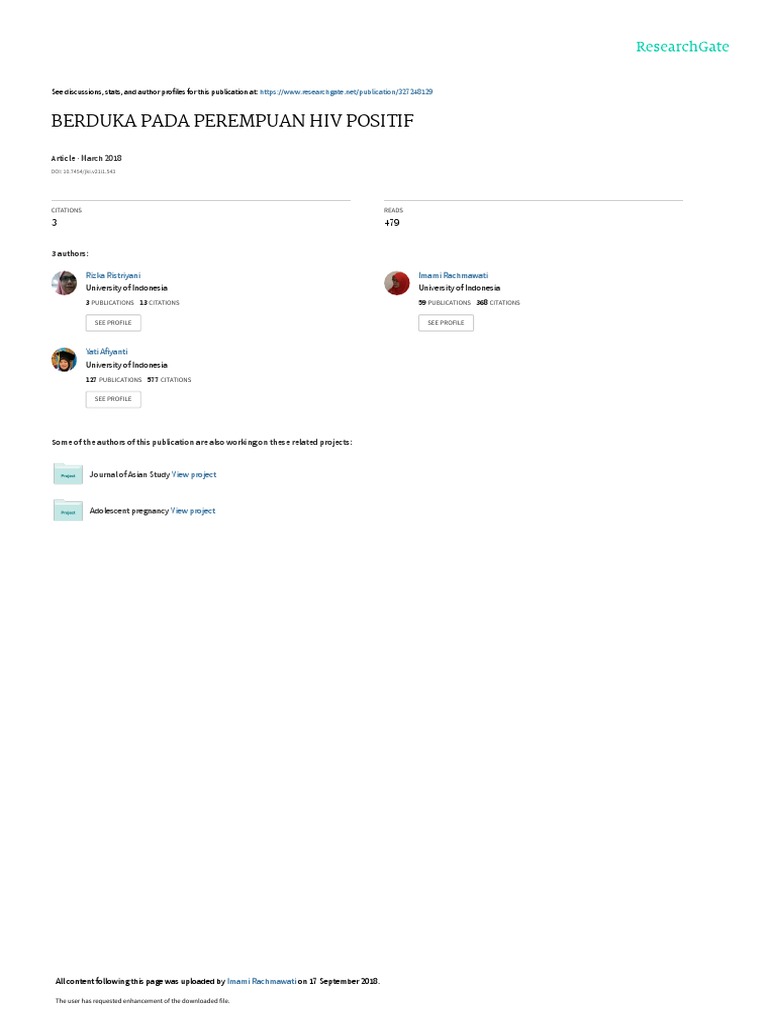
Task: Click Yati Afiyanti's profile photo
Action: 64,359
